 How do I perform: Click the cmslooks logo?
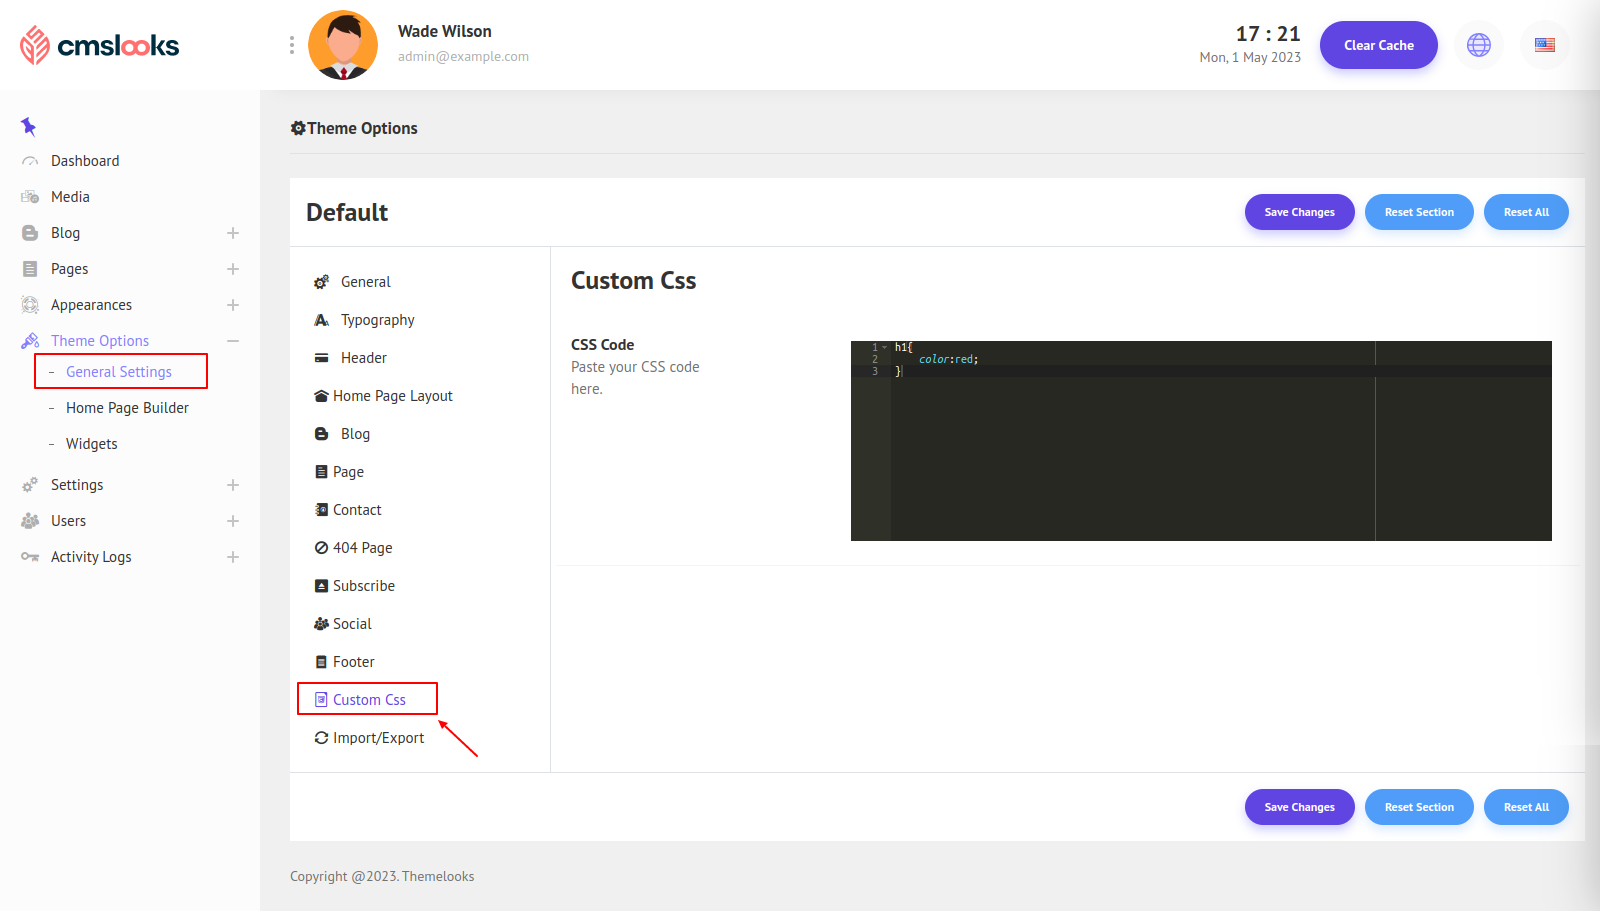click(100, 45)
